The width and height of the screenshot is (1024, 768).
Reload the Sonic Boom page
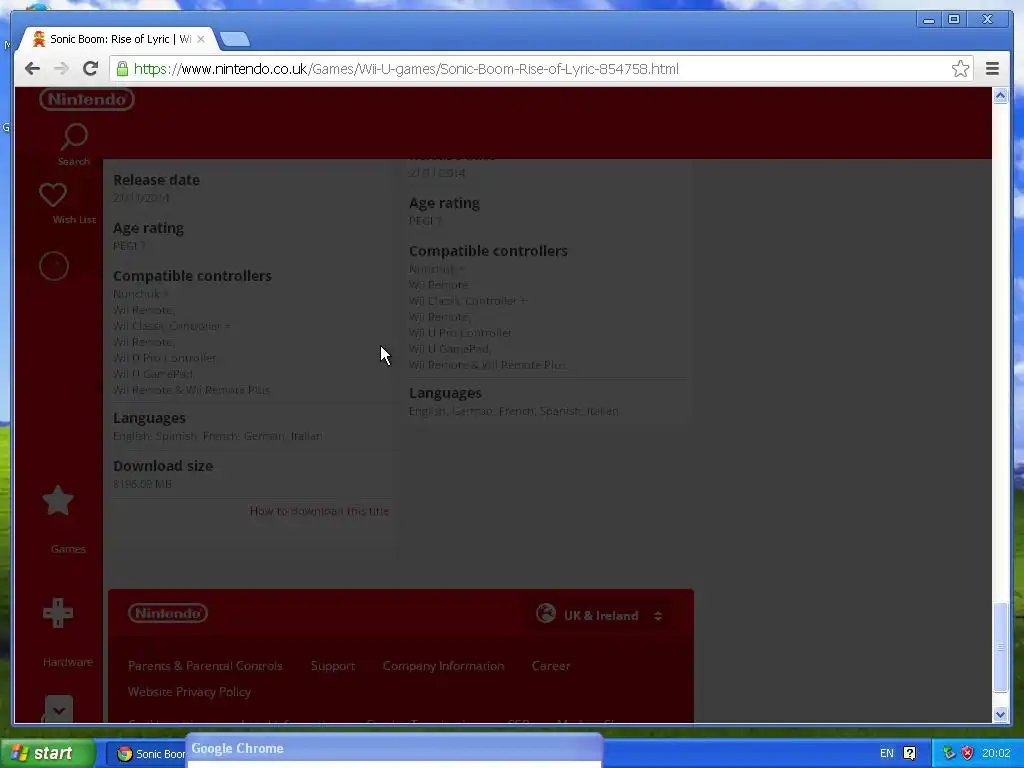coord(91,69)
